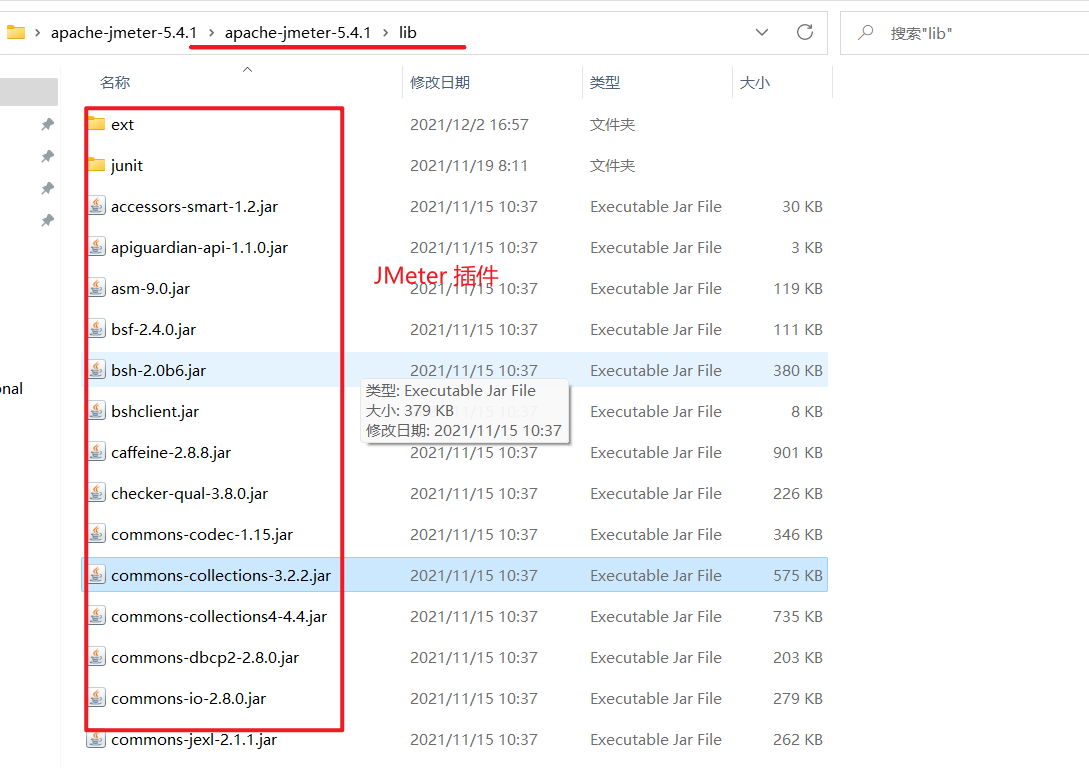Image resolution: width=1089 pixels, height=768 pixels.
Task: Click the 2021/11/19 8:11 date cell
Action: (469, 166)
